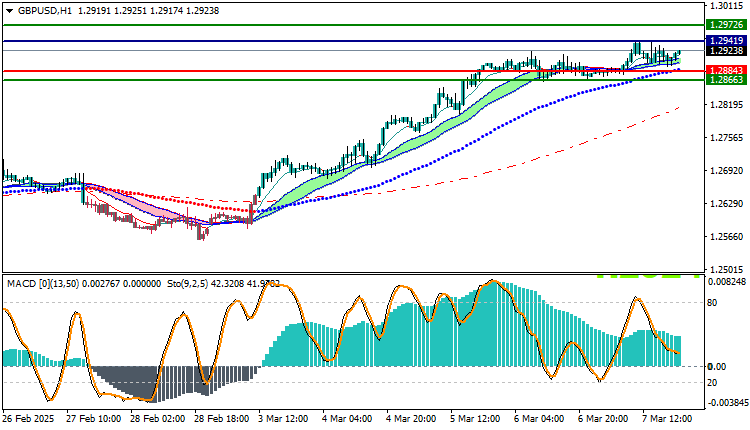The image size is (750, 430).
Task: Click the 26 Feb 2025 time label
Action: pos(29,419)
